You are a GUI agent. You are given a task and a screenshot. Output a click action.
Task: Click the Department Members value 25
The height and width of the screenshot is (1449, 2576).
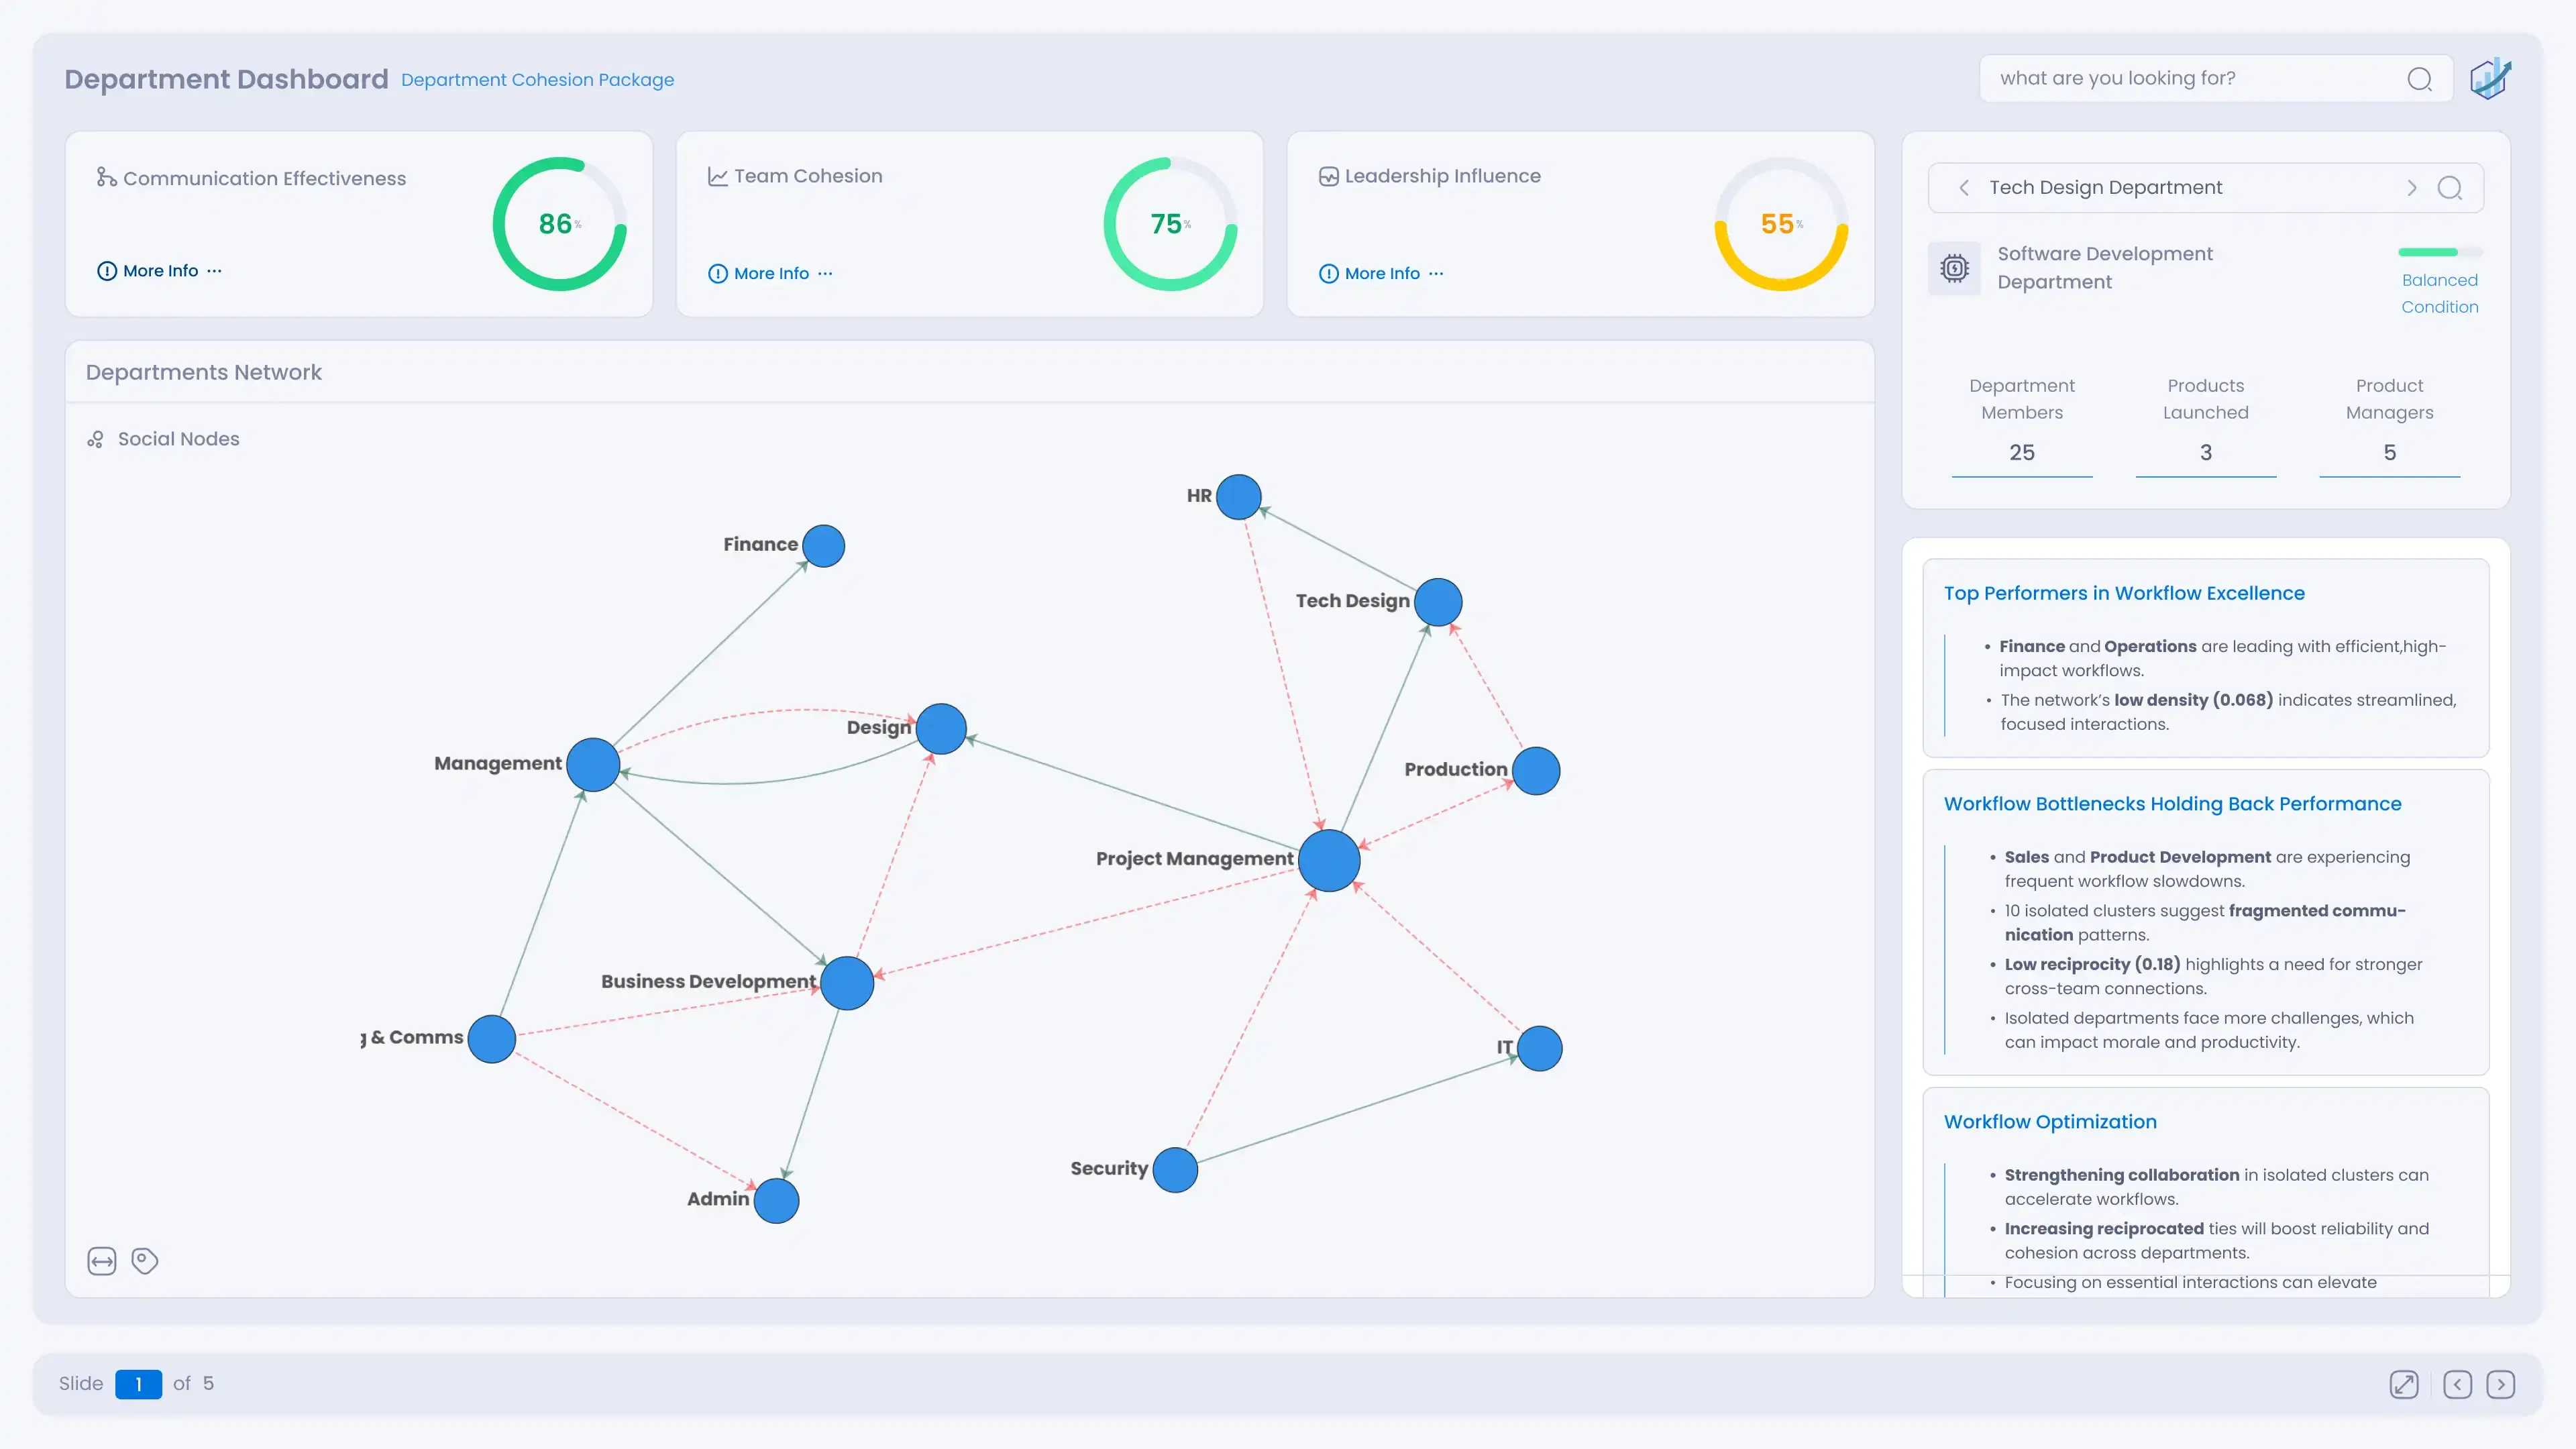2022,453
